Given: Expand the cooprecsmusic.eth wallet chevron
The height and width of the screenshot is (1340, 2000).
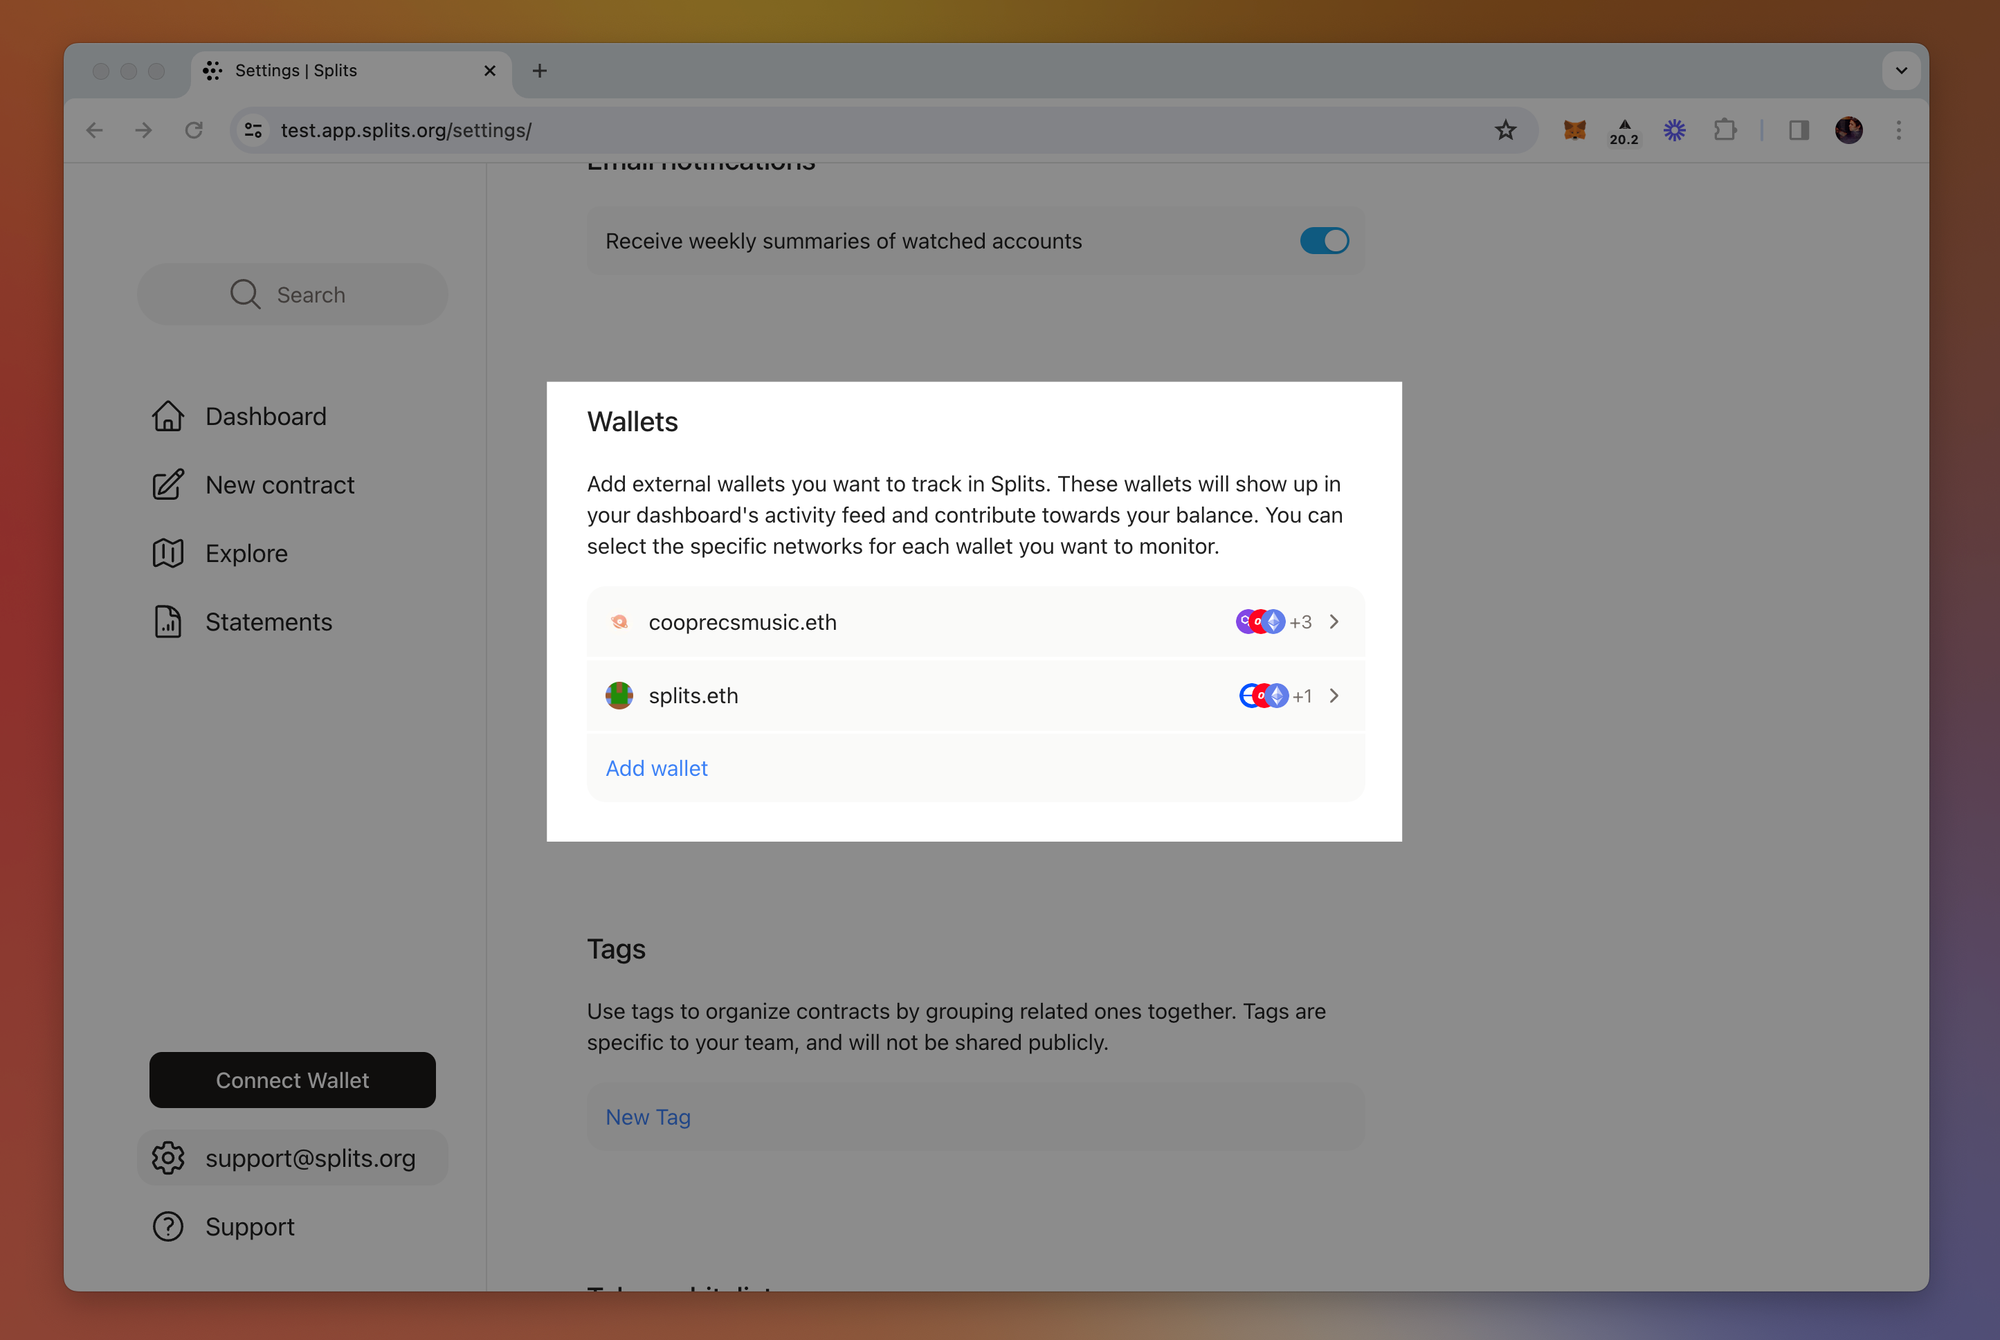Looking at the screenshot, I should pos(1334,622).
